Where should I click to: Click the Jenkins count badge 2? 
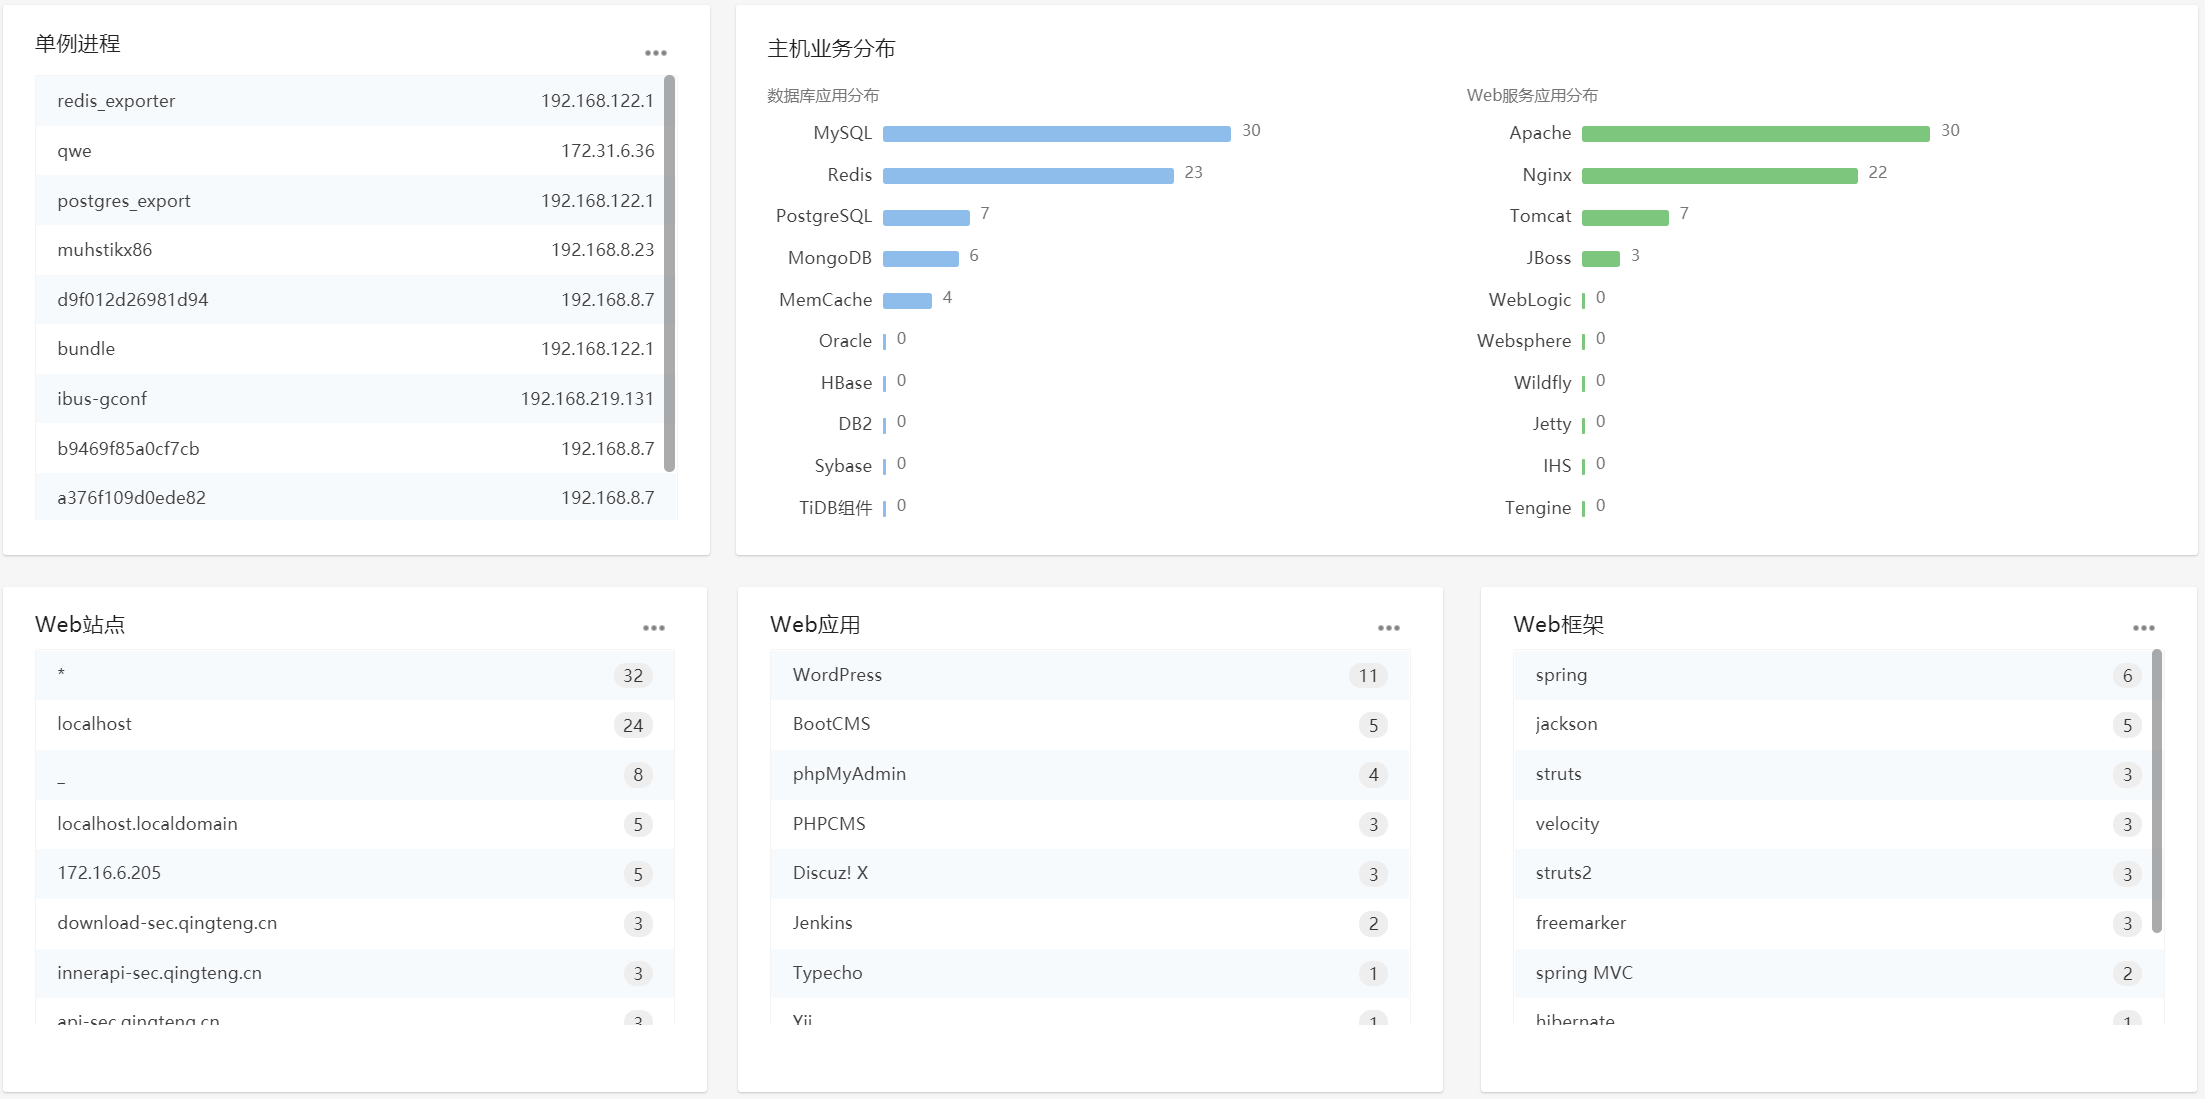pyautogui.click(x=1373, y=924)
